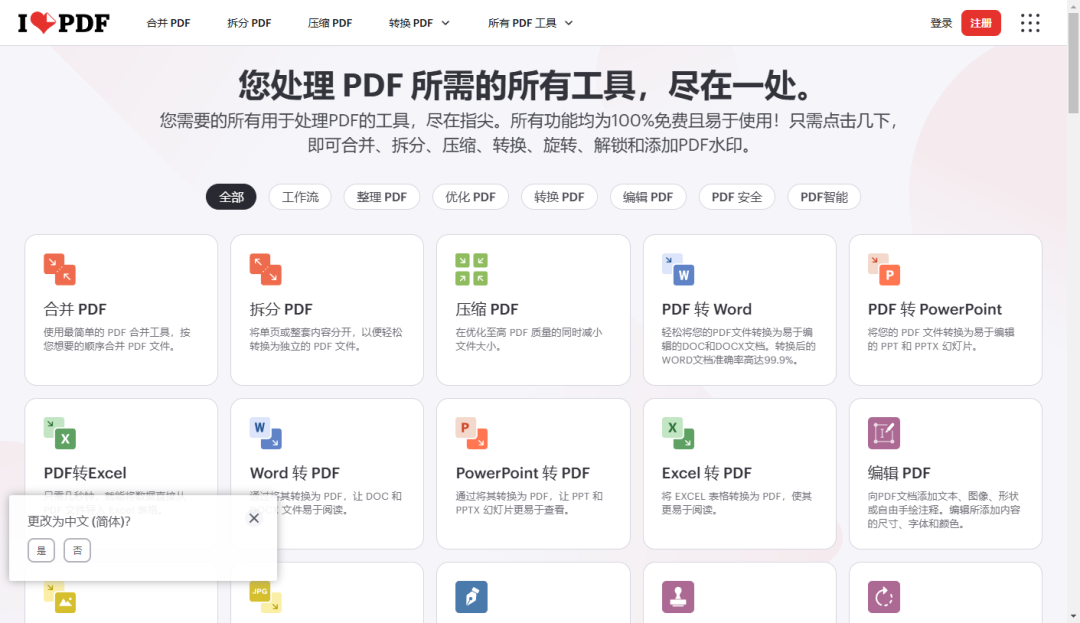
Task: Select the PDF 安全 filter tab
Action: (x=737, y=197)
